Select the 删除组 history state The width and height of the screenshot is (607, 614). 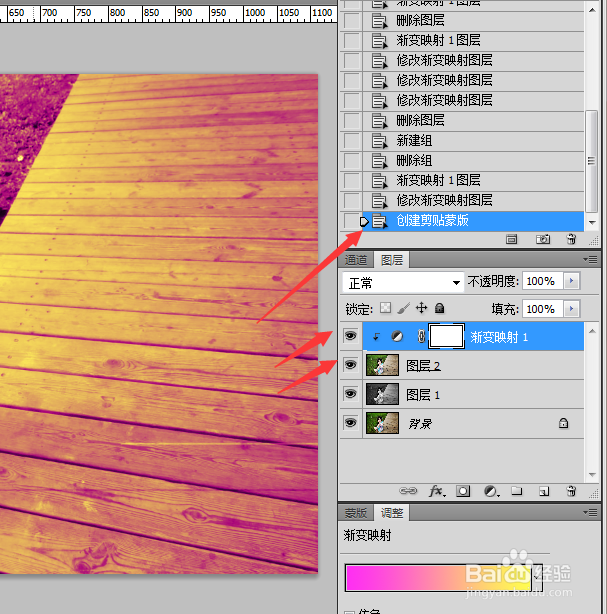473,161
